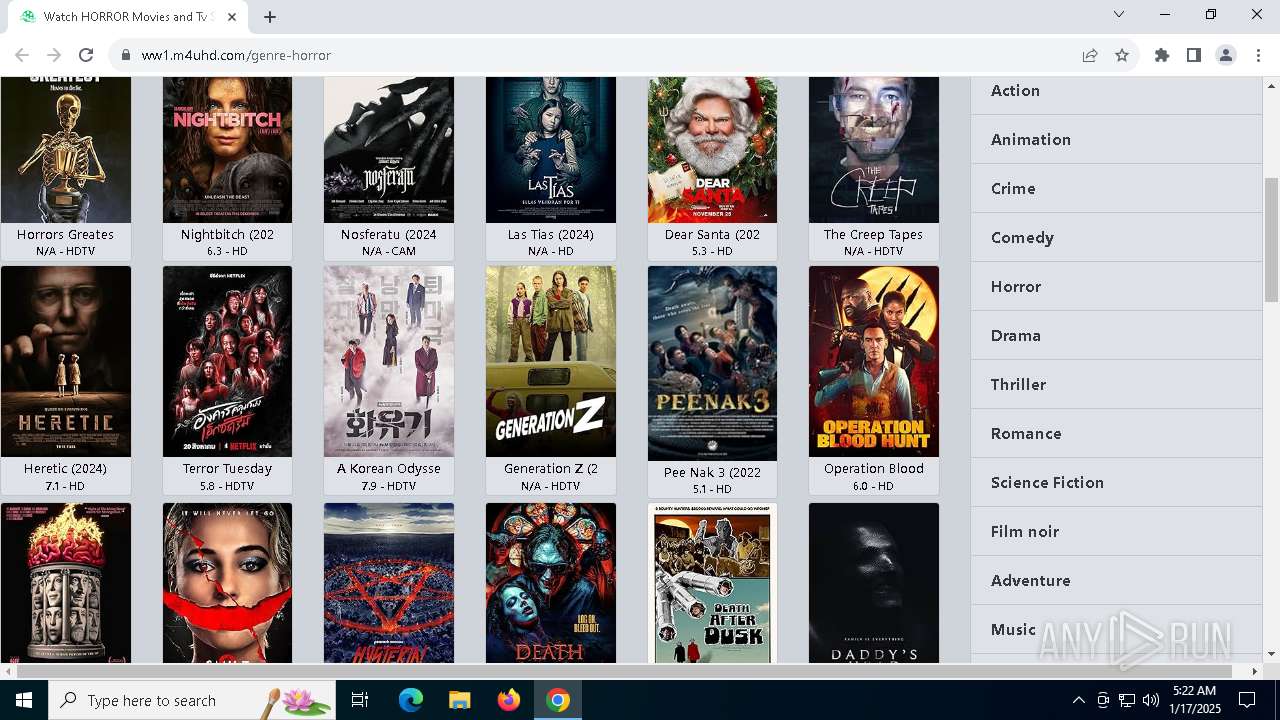Screen dimensions: 1280x720
Task: Click the Horrors Greates title link
Action: [x=65, y=234]
